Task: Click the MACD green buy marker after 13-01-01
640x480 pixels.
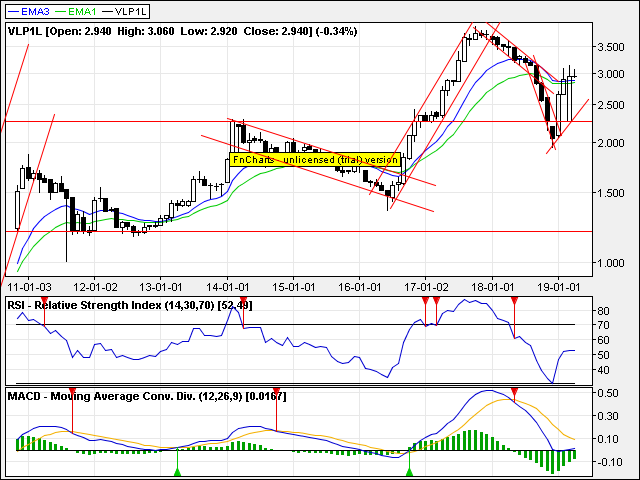Action: 177,472
